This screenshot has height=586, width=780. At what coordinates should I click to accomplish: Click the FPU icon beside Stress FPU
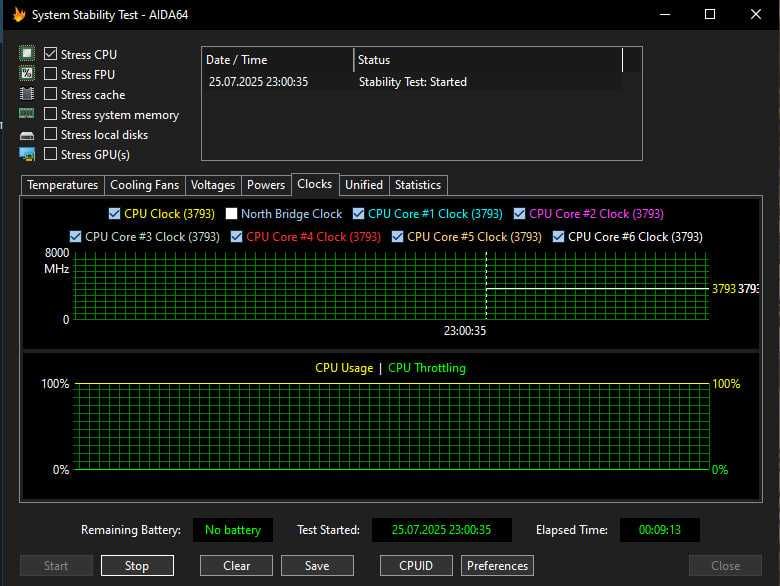(x=27, y=74)
